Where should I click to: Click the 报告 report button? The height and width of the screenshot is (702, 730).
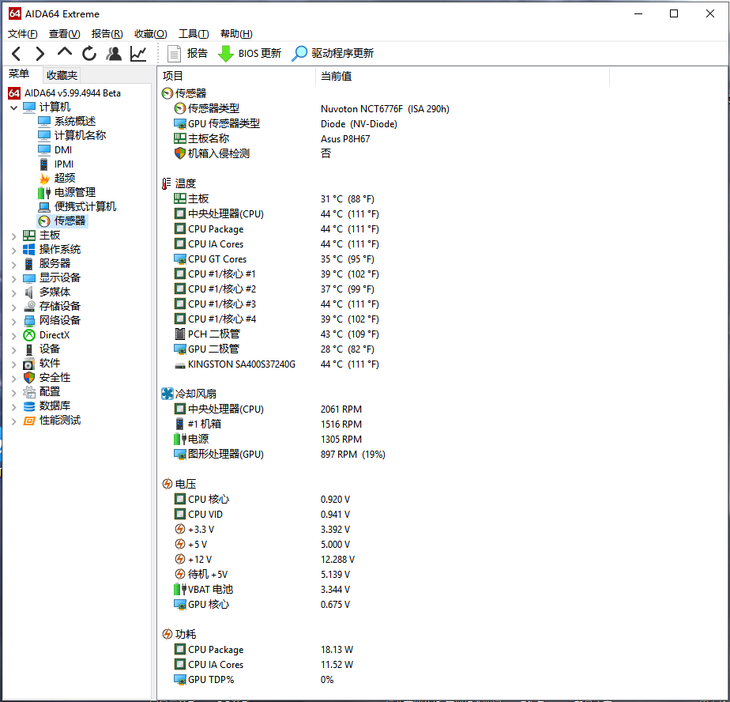tap(187, 54)
